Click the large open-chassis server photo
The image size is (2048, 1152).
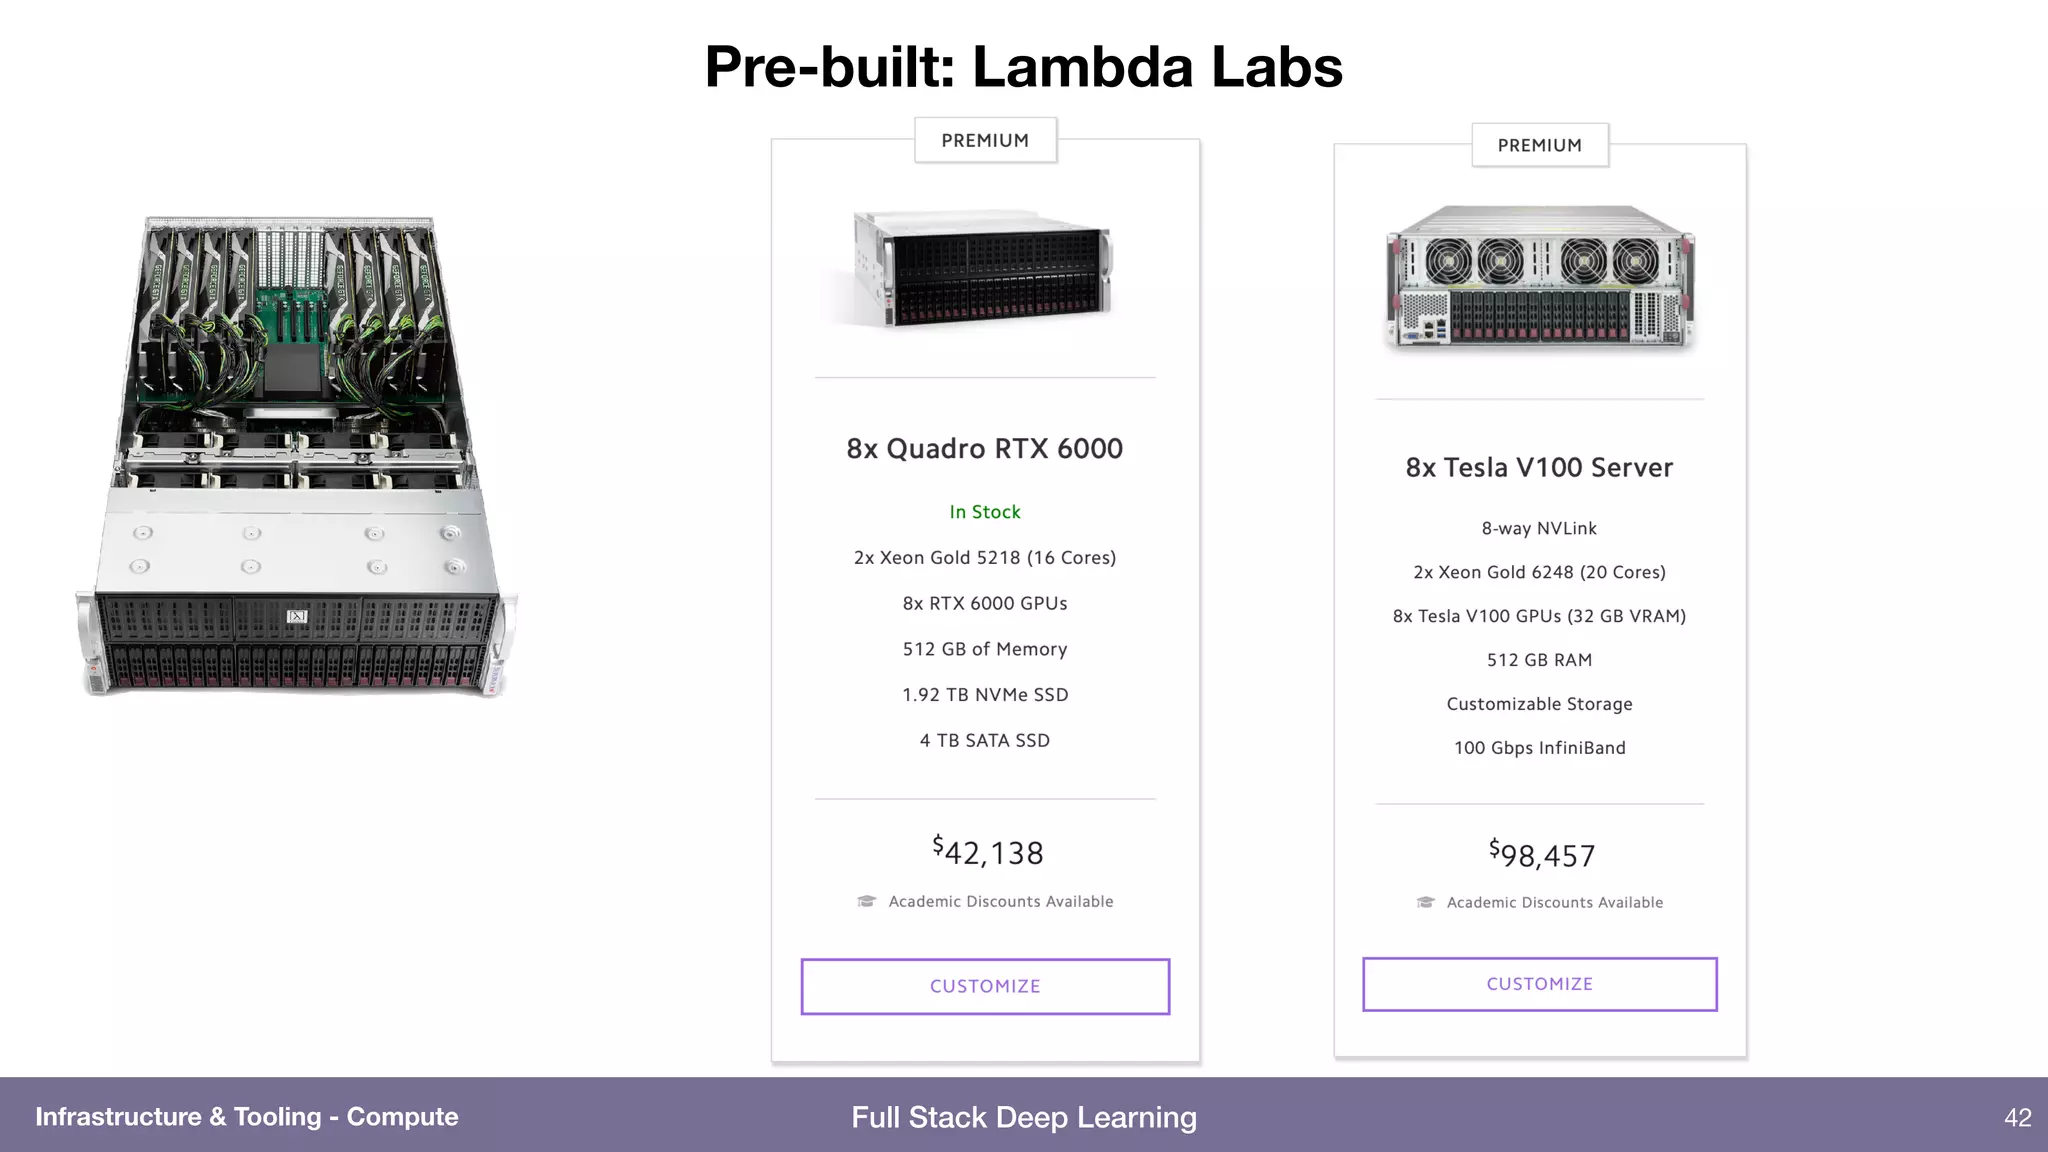[297, 456]
